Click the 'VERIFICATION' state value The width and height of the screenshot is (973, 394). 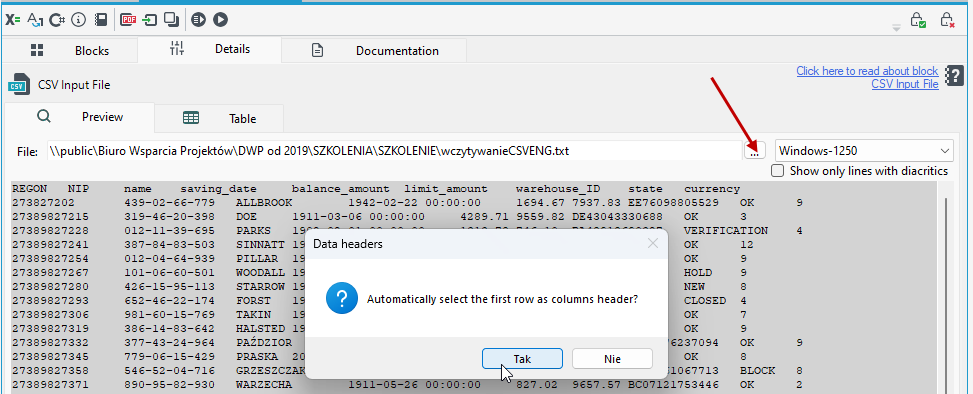point(725,231)
